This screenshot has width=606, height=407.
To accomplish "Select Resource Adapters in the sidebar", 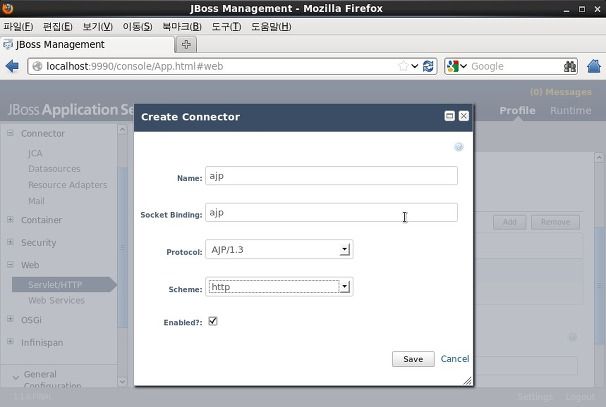I will (68, 185).
